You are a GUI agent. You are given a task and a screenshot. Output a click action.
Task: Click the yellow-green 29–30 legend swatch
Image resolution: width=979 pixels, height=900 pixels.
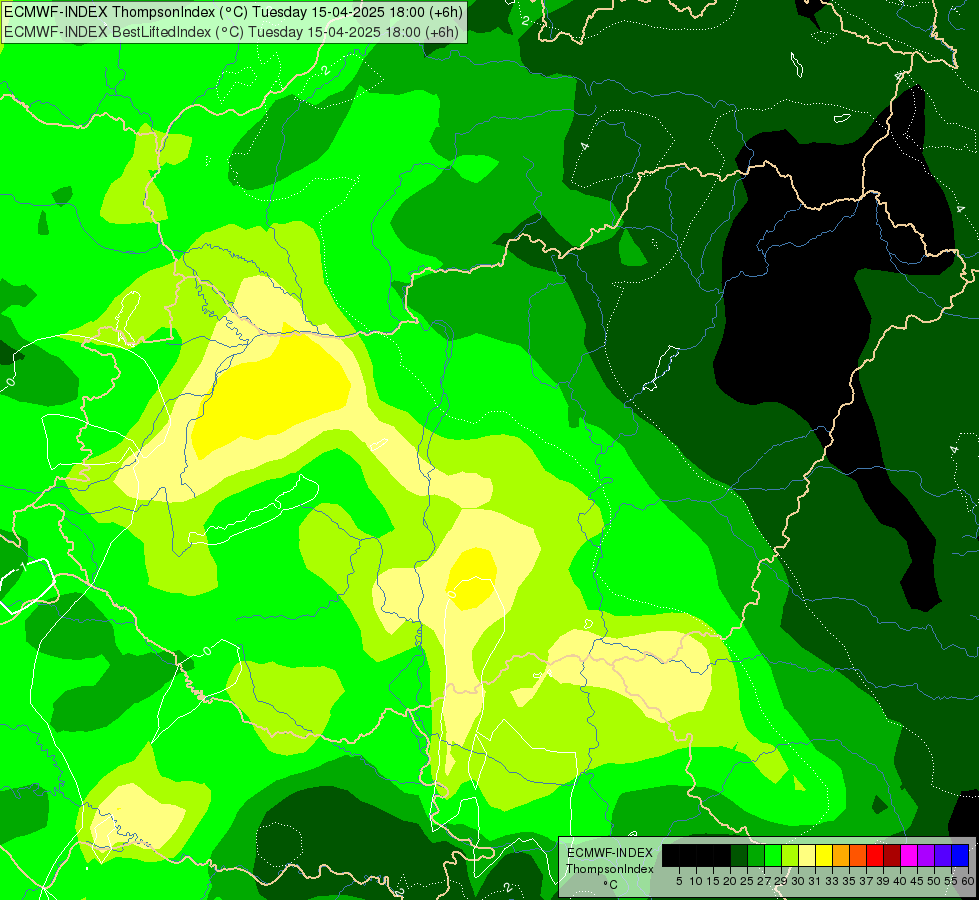pyautogui.click(x=790, y=855)
